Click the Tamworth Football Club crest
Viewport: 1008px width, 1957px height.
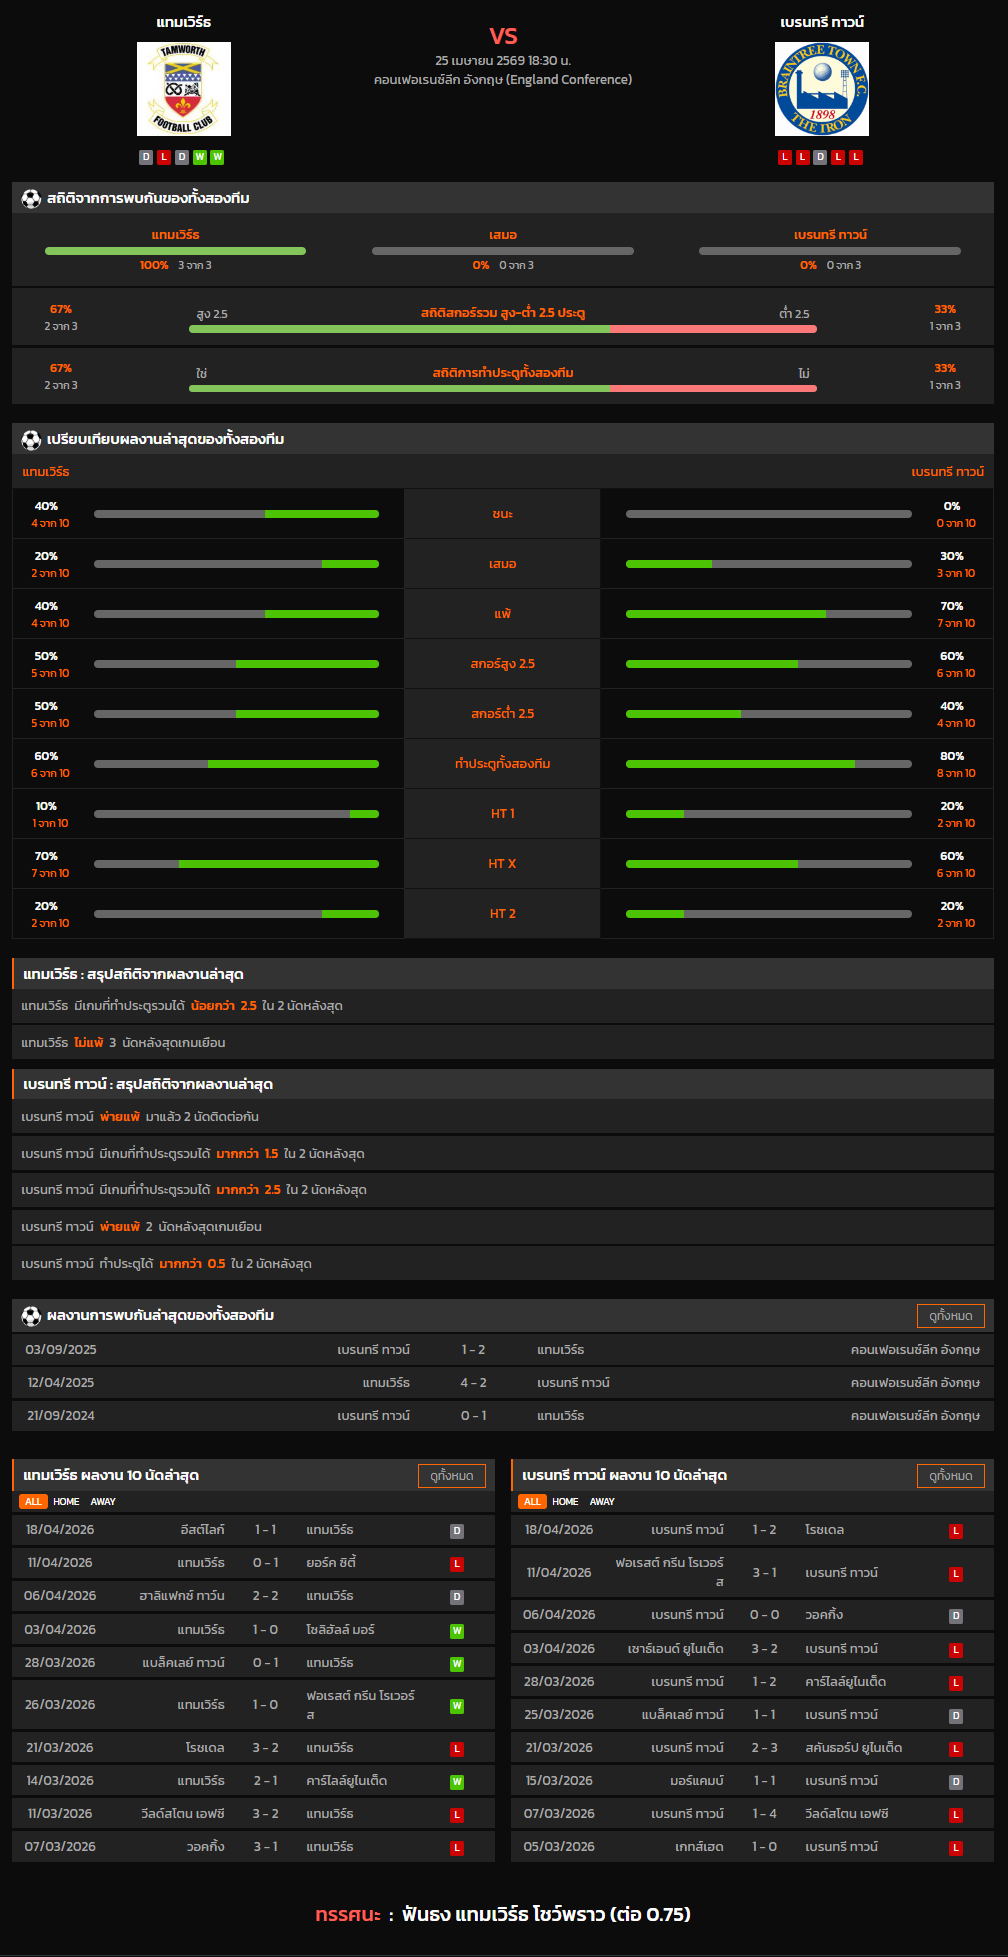184,89
